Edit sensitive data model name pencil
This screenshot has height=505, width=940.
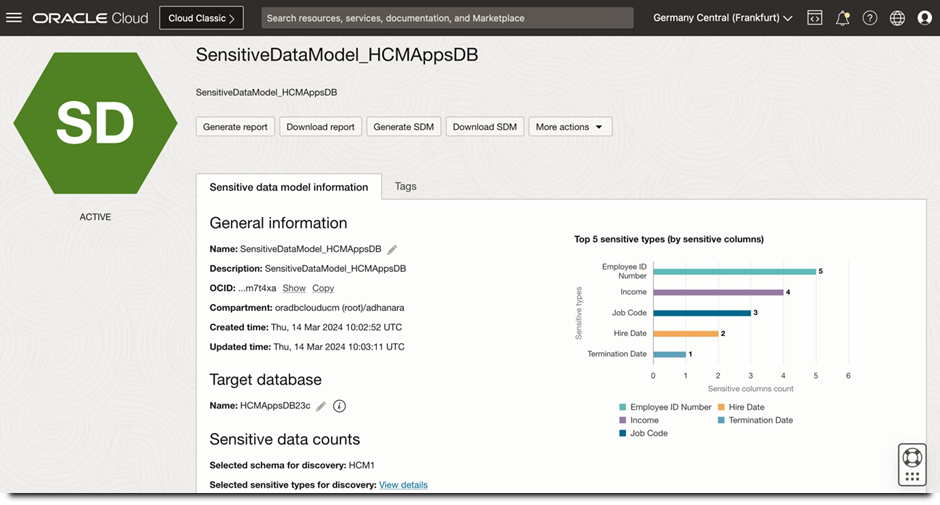pos(392,250)
